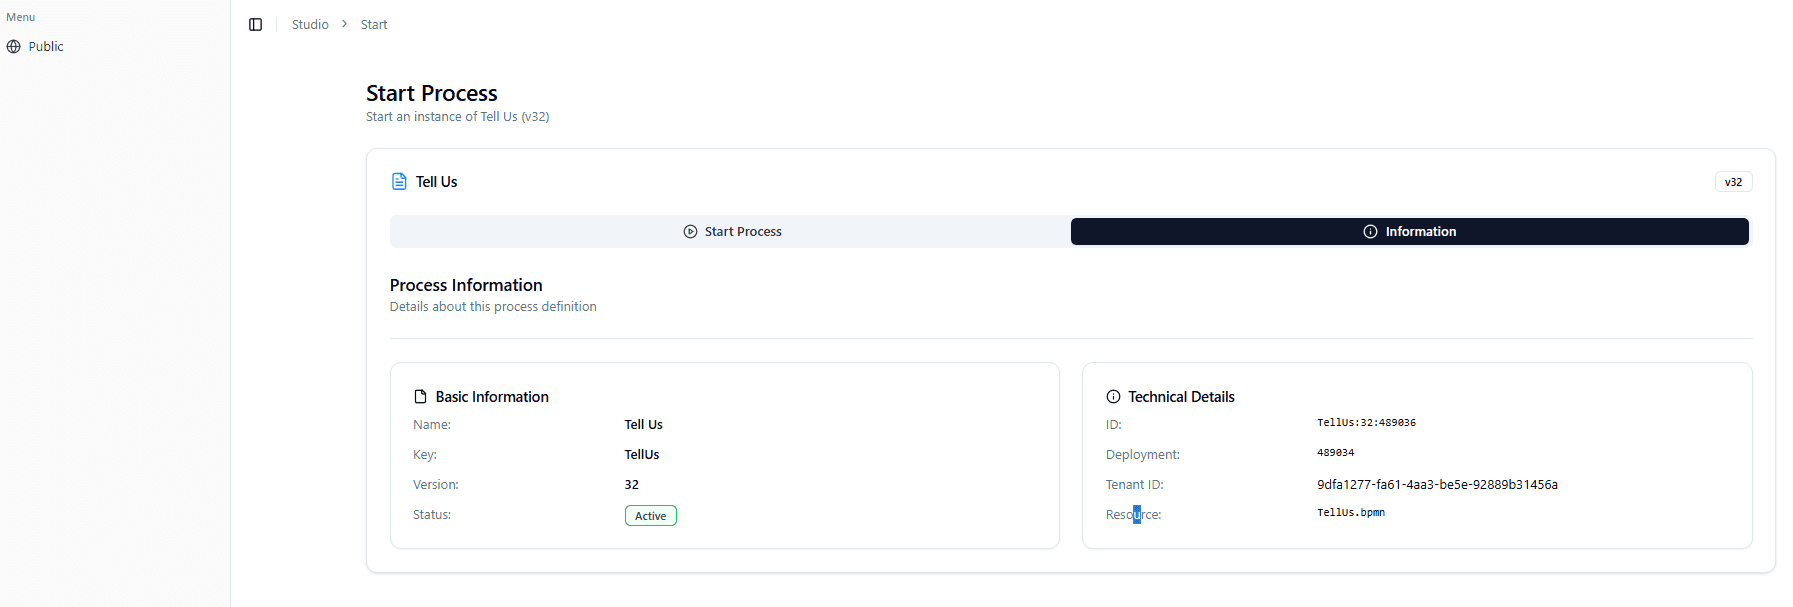Screen dimensions: 1793x607
Task: Click the document icon next to Tell Us
Action: (399, 181)
